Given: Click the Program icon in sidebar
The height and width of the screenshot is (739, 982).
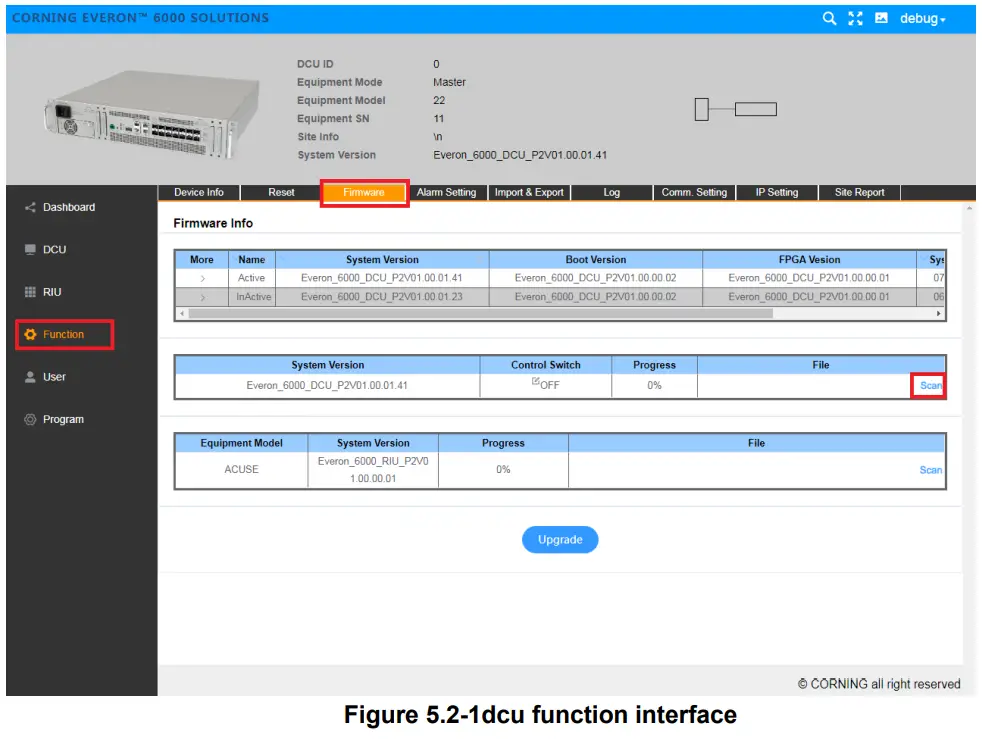Looking at the screenshot, I should coord(29,420).
